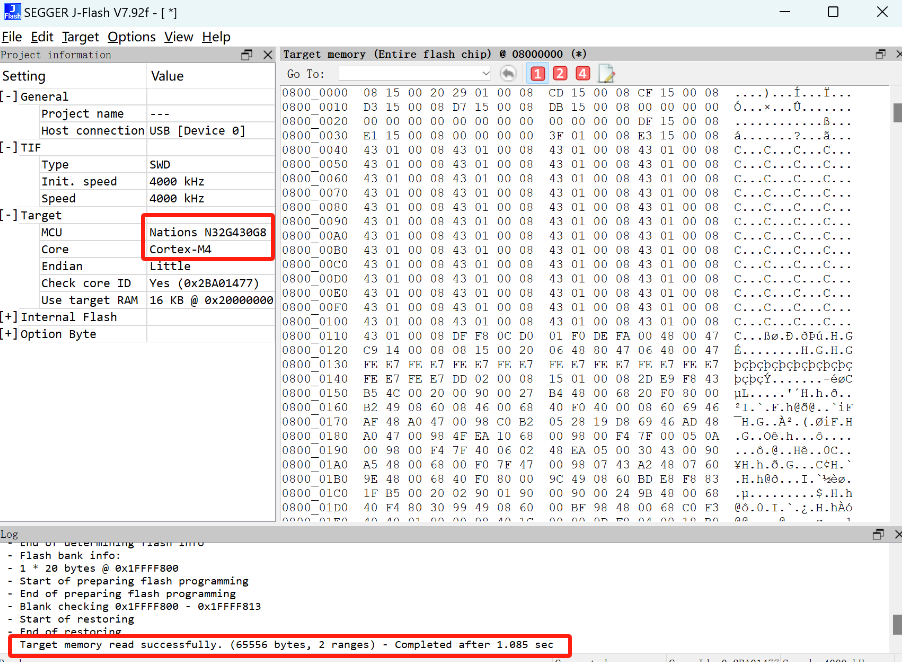Click log line 'Target memory read successfully'
The height and width of the screenshot is (662, 902).
click(286, 645)
